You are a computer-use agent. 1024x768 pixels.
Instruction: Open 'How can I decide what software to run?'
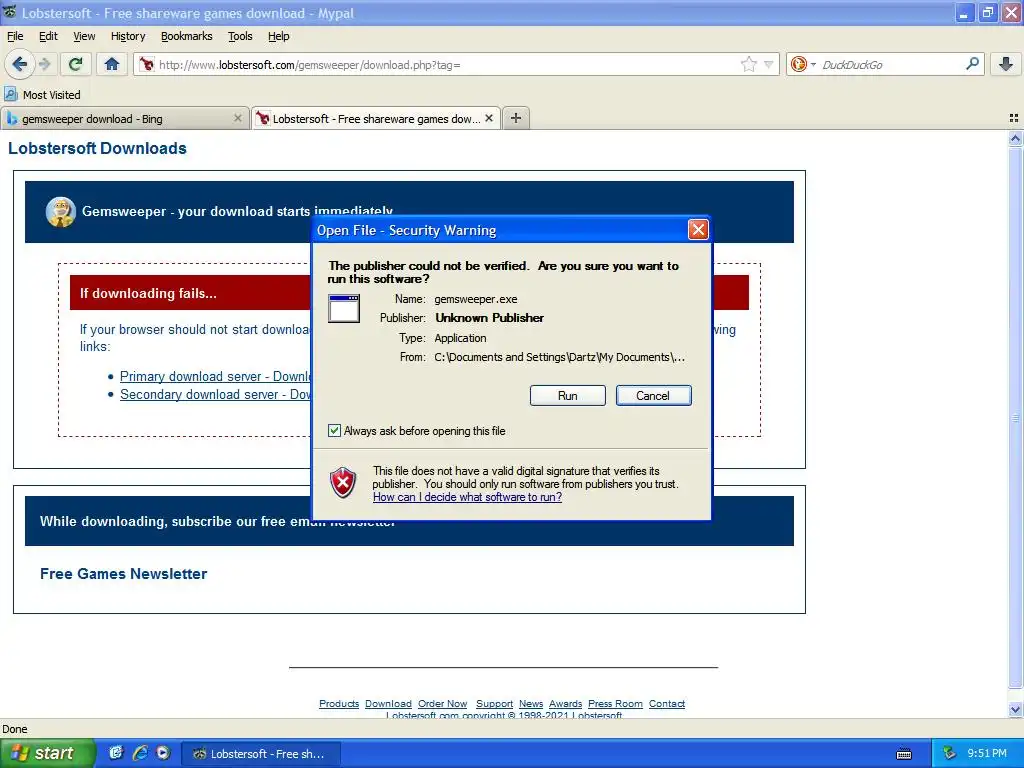[x=467, y=497]
